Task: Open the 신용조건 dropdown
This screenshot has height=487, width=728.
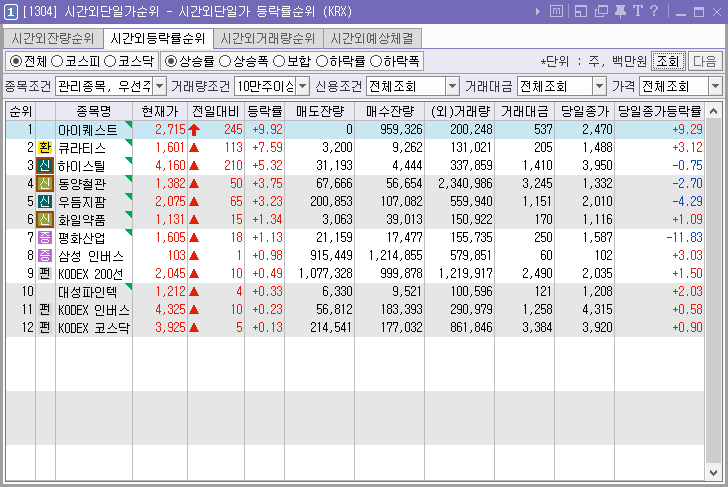Action: click(x=452, y=86)
